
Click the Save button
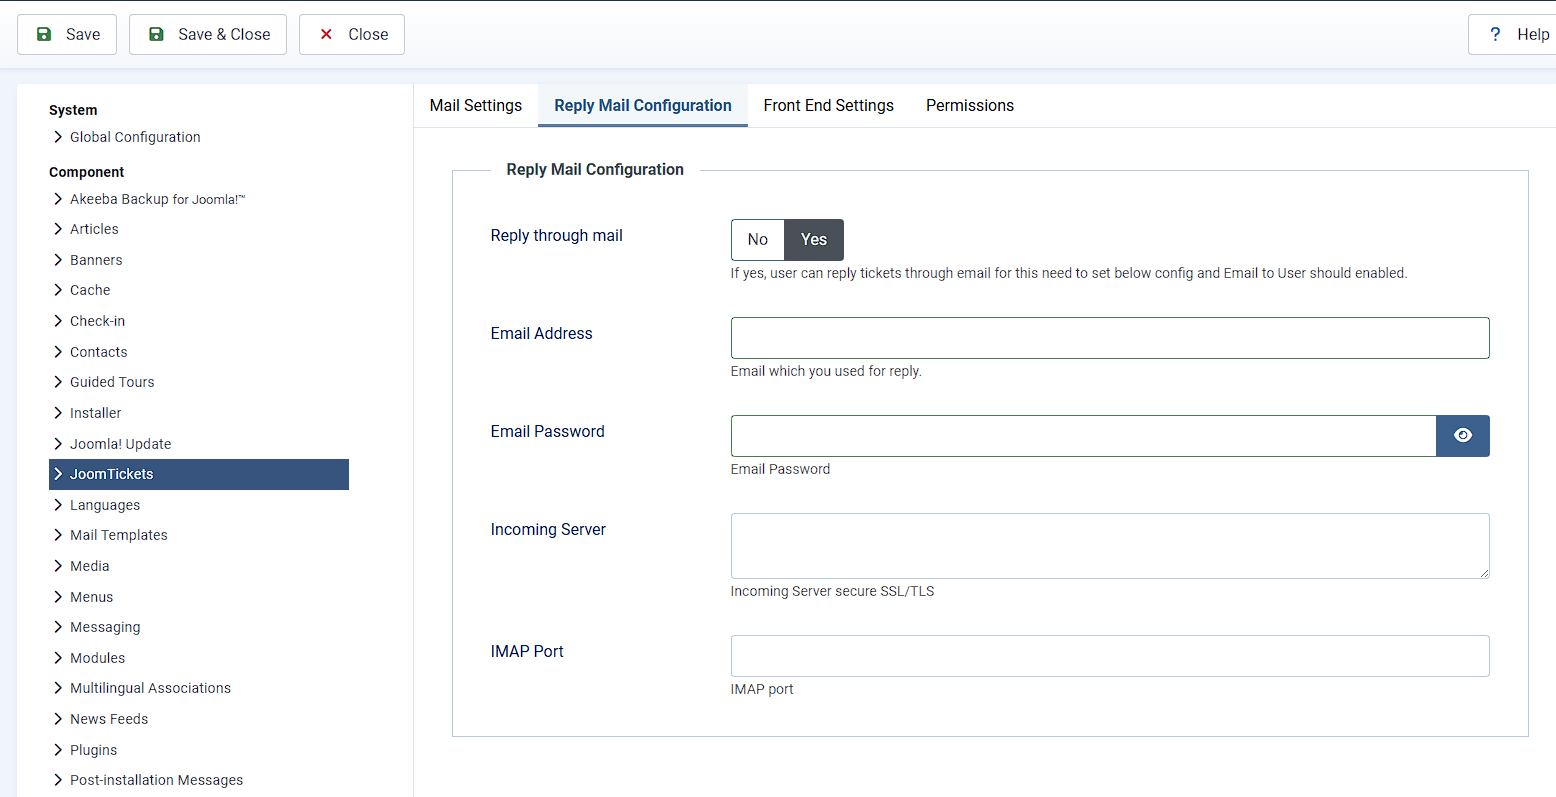67,34
